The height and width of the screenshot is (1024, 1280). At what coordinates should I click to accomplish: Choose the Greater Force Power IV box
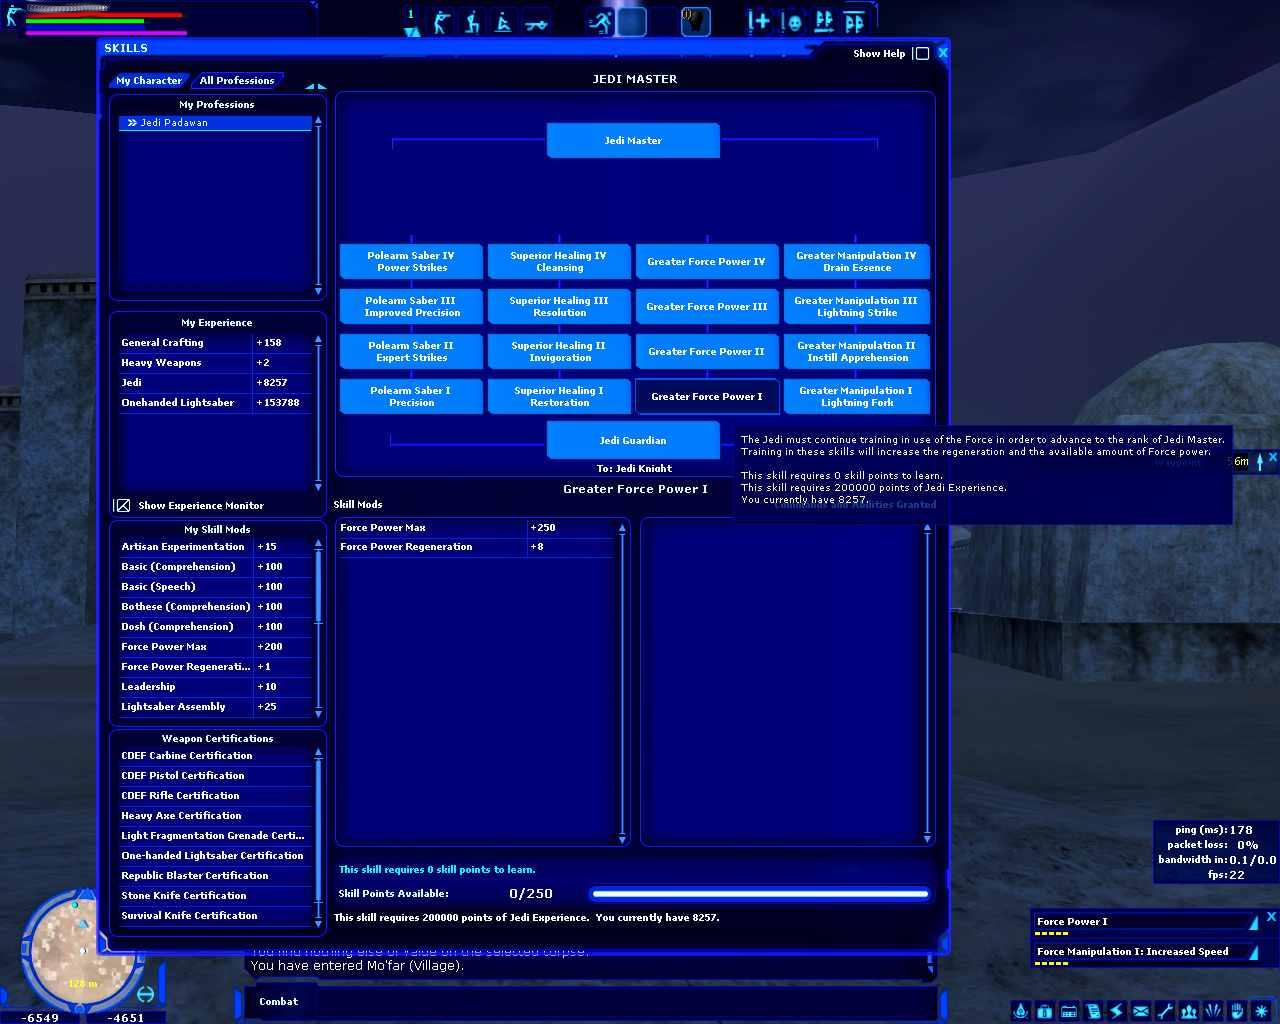point(707,262)
